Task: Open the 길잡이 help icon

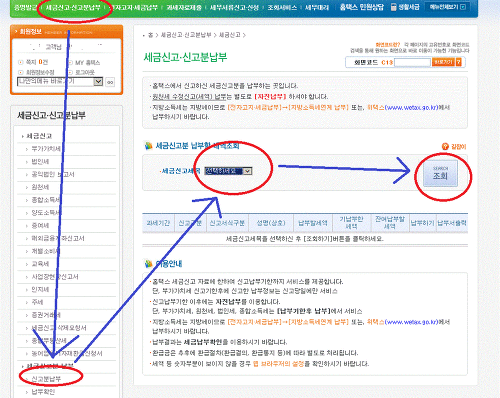Action: click(454, 146)
